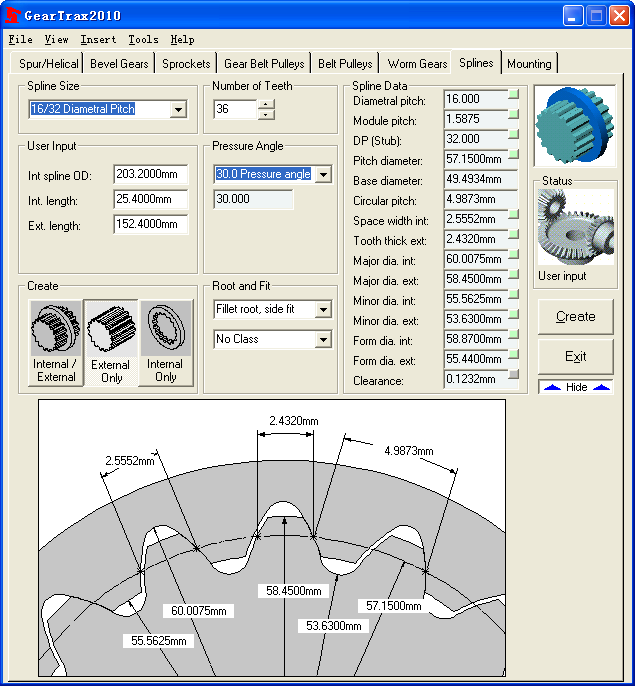Toggle the green indicator beside Pitch diameter
Image resolution: width=635 pixels, height=686 pixels.
(513, 154)
